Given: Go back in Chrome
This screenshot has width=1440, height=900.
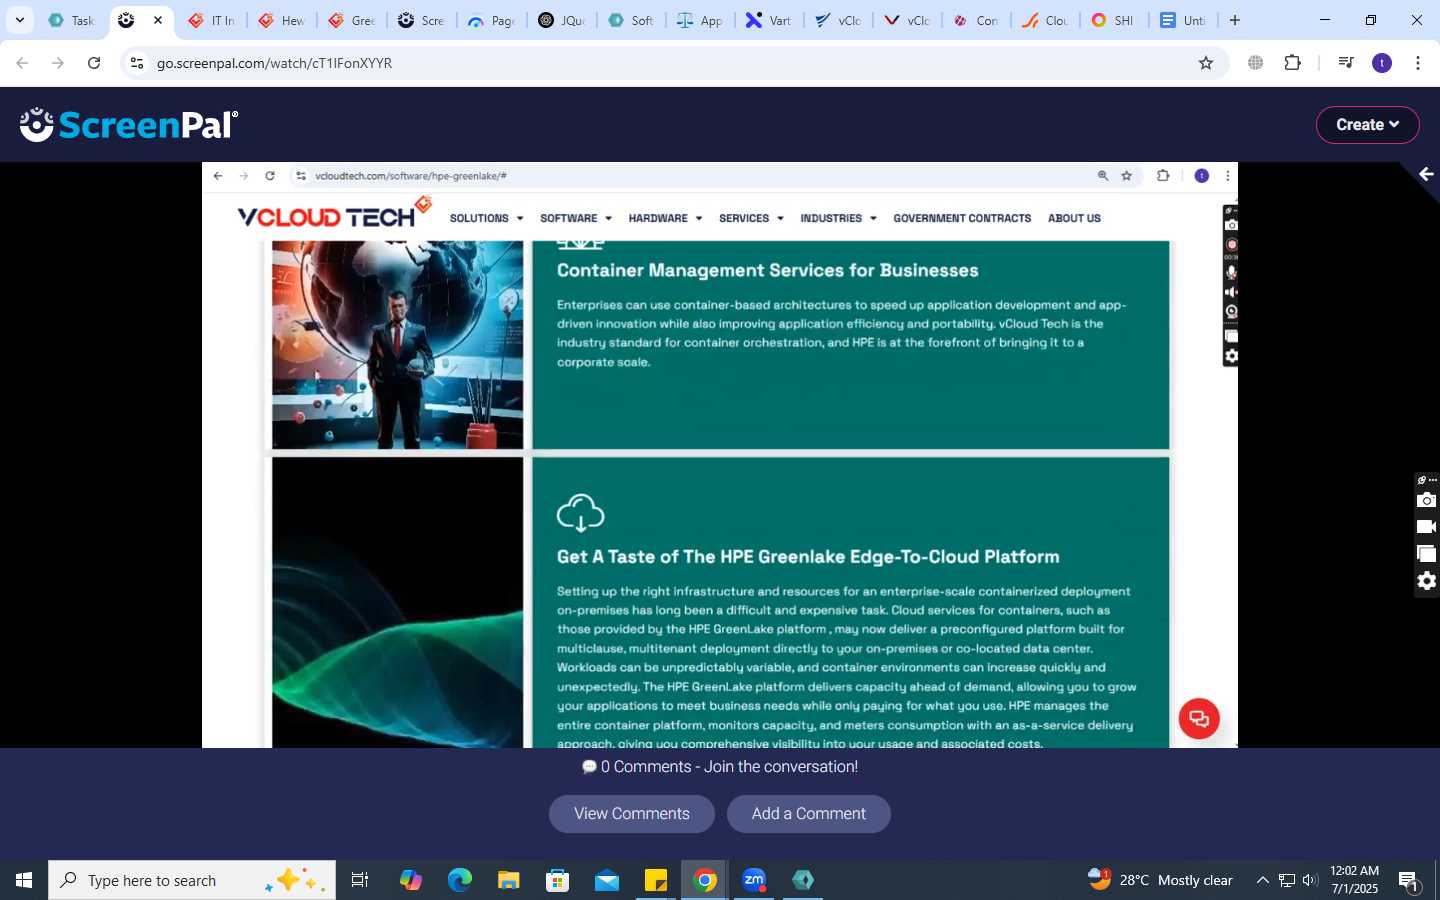Looking at the screenshot, I should pyautogui.click(x=22, y=63).
